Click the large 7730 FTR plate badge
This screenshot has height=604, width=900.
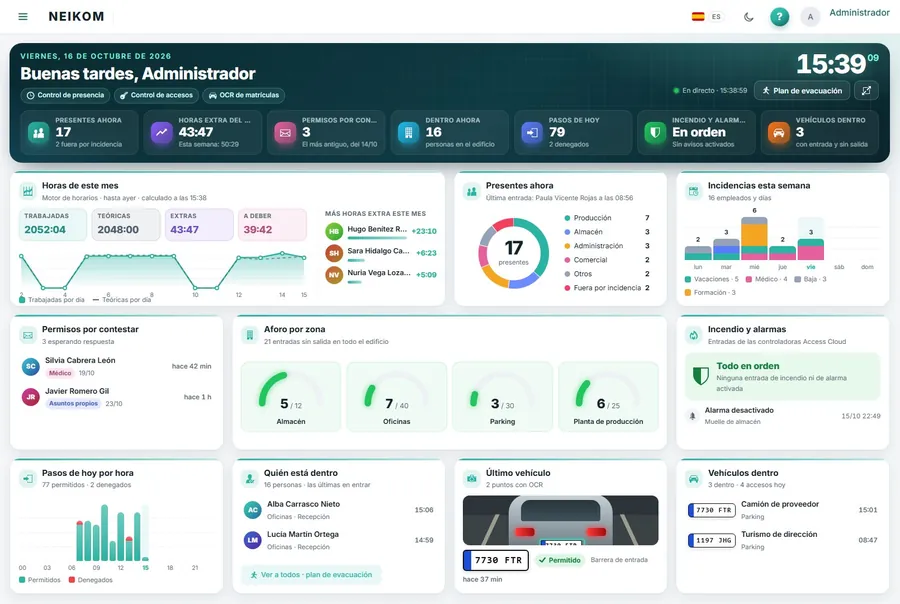pos(495,560)
